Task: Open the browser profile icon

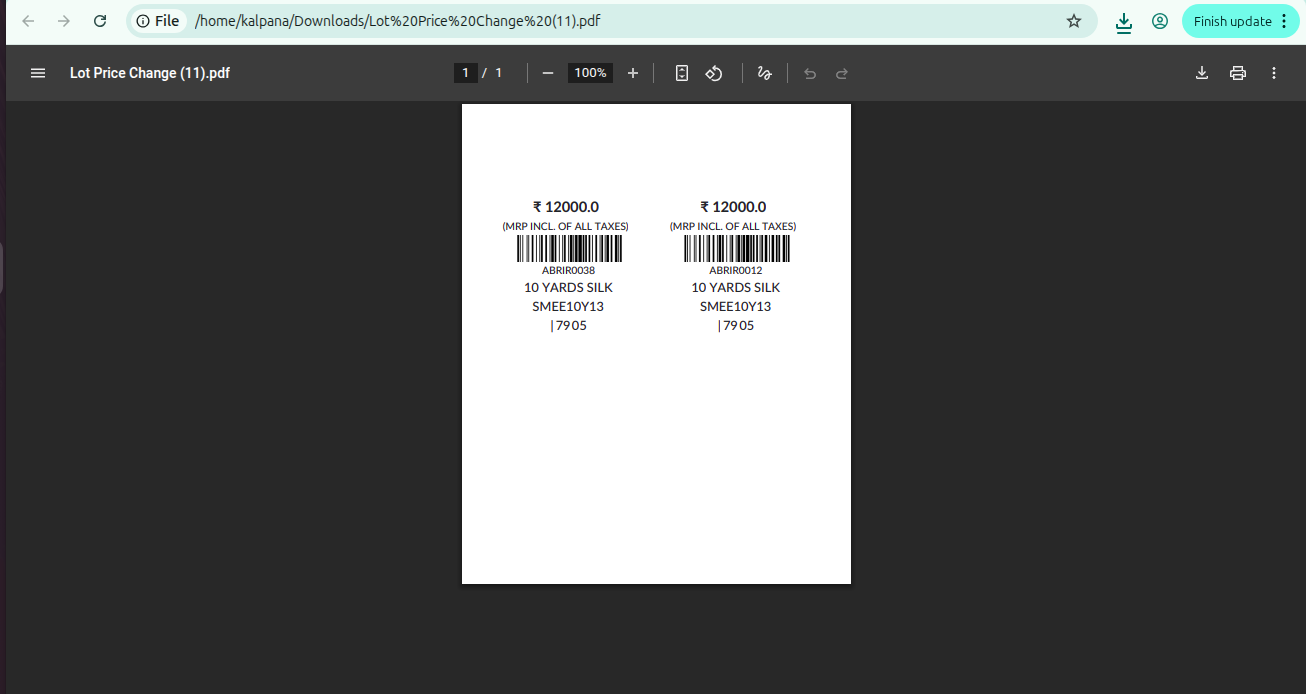Action: pyautogui.click(x=1160, y=21)
